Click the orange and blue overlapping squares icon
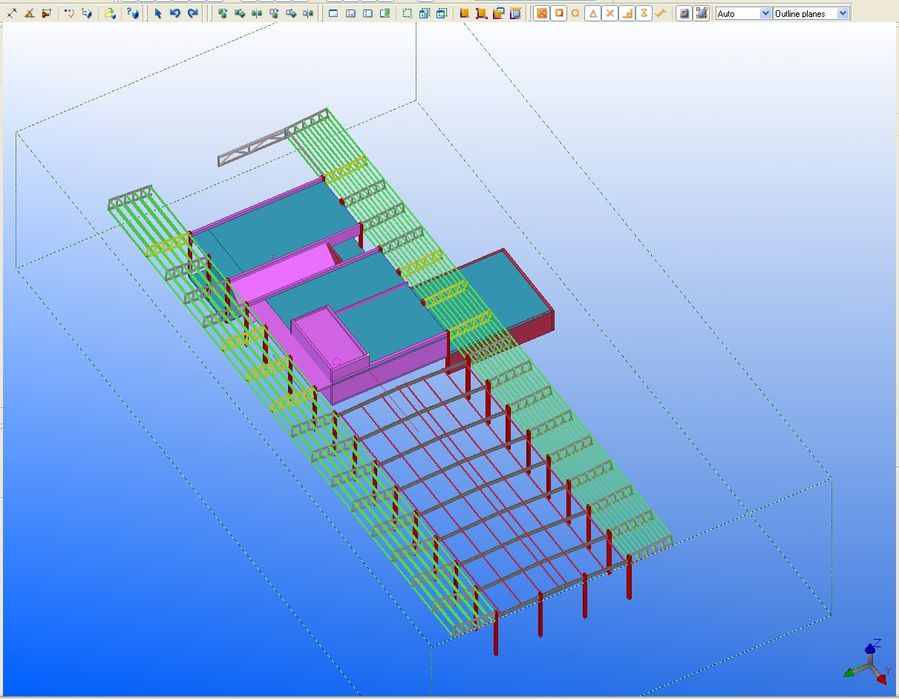 point(499,13)
